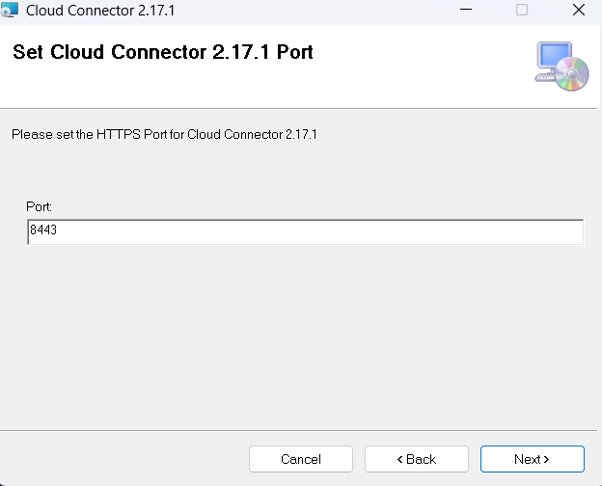602x486 pixels.
Task: Focus the Port text input field
Action: pyautogui.click(x=306, y=232)
